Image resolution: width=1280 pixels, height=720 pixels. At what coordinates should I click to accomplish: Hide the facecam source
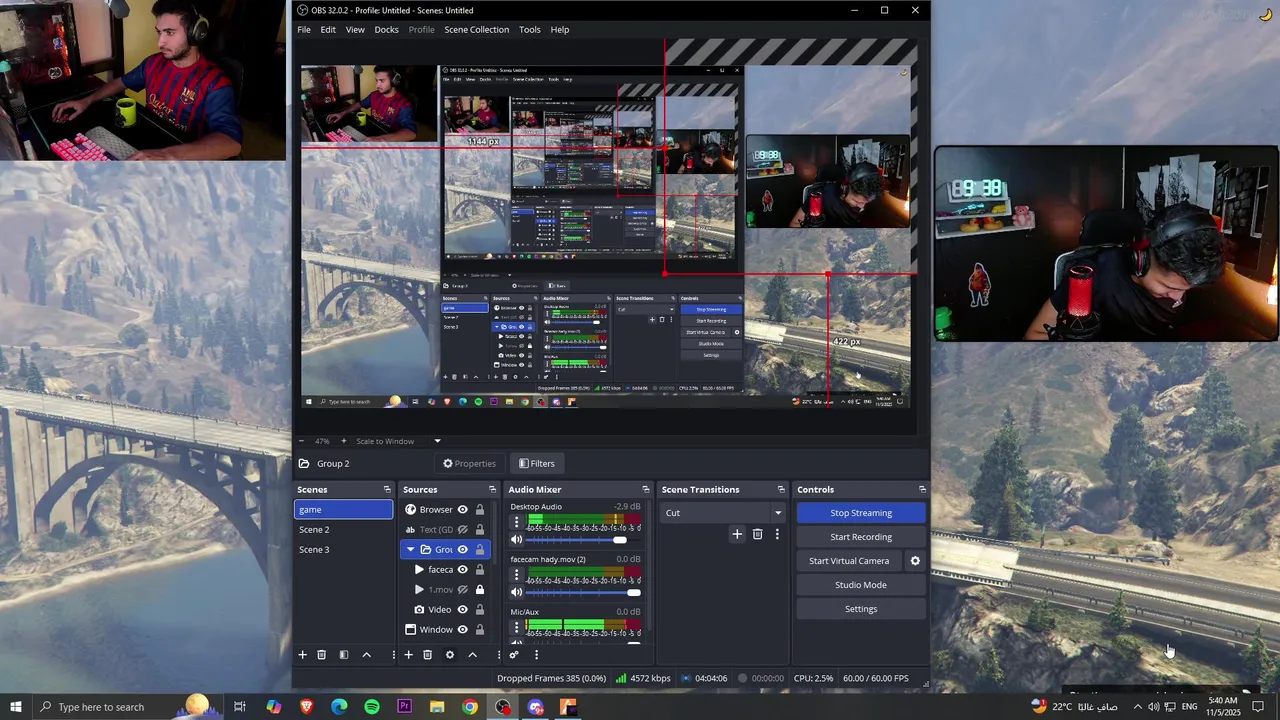pos(462,570)
